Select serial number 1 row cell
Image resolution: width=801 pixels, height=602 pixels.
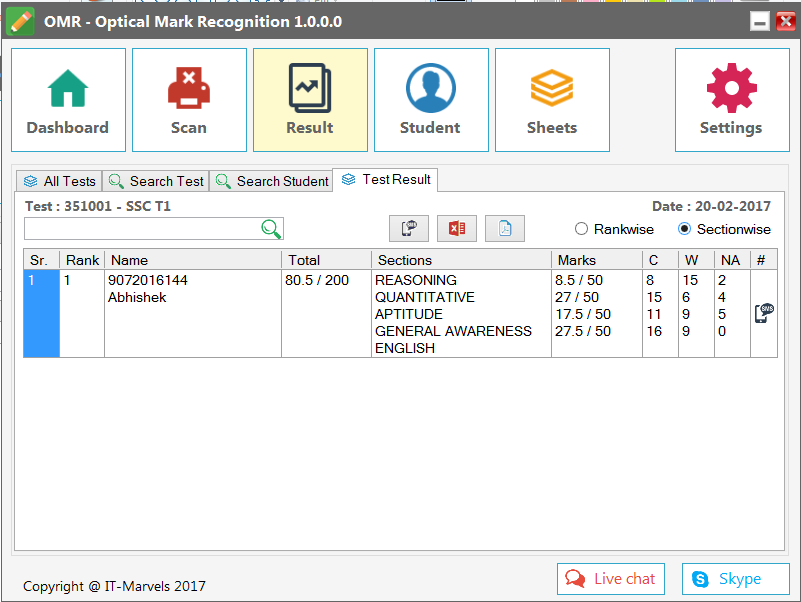coord(42,313)
